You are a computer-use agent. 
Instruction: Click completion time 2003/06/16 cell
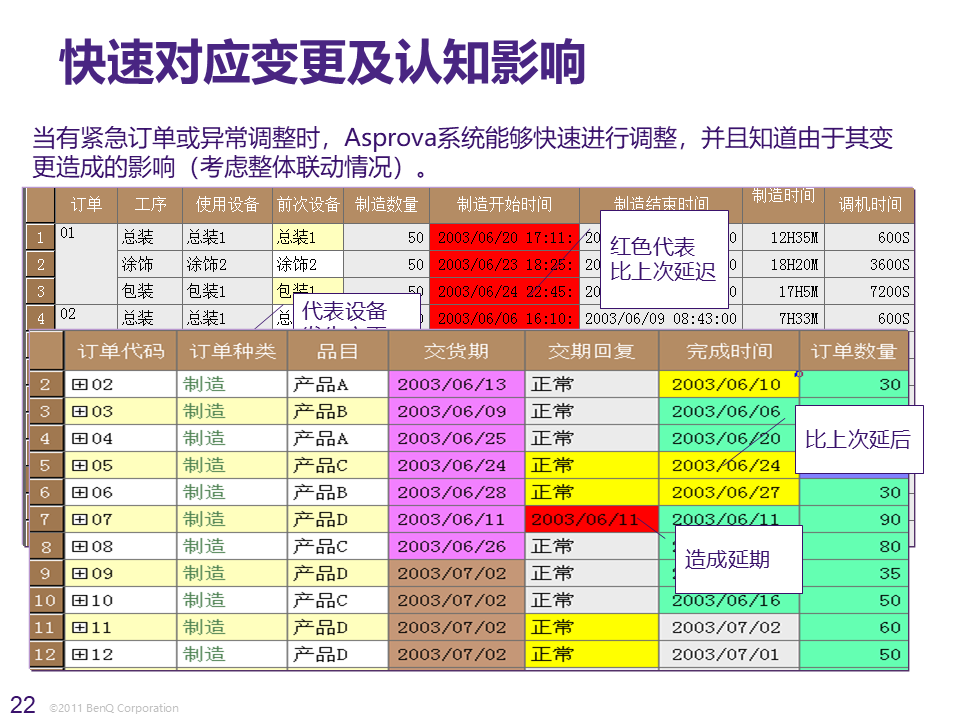729,601
